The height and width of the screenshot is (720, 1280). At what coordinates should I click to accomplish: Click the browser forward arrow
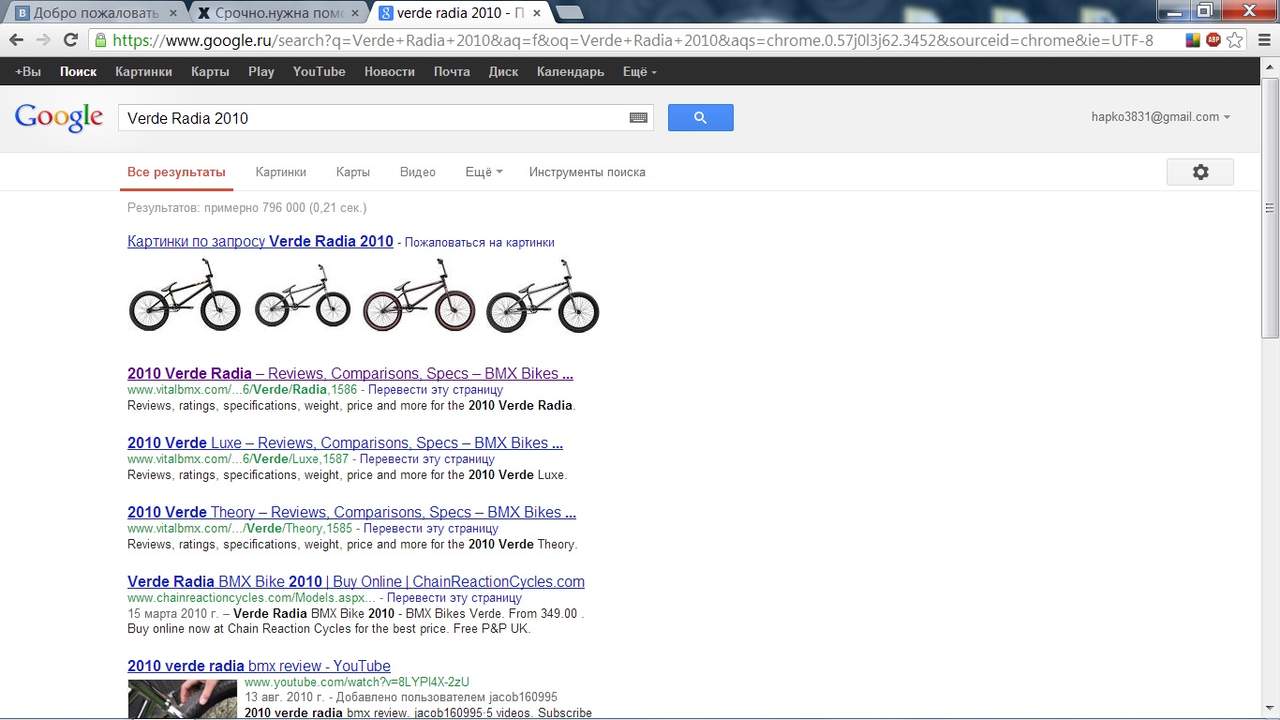[x=43, y=40]
